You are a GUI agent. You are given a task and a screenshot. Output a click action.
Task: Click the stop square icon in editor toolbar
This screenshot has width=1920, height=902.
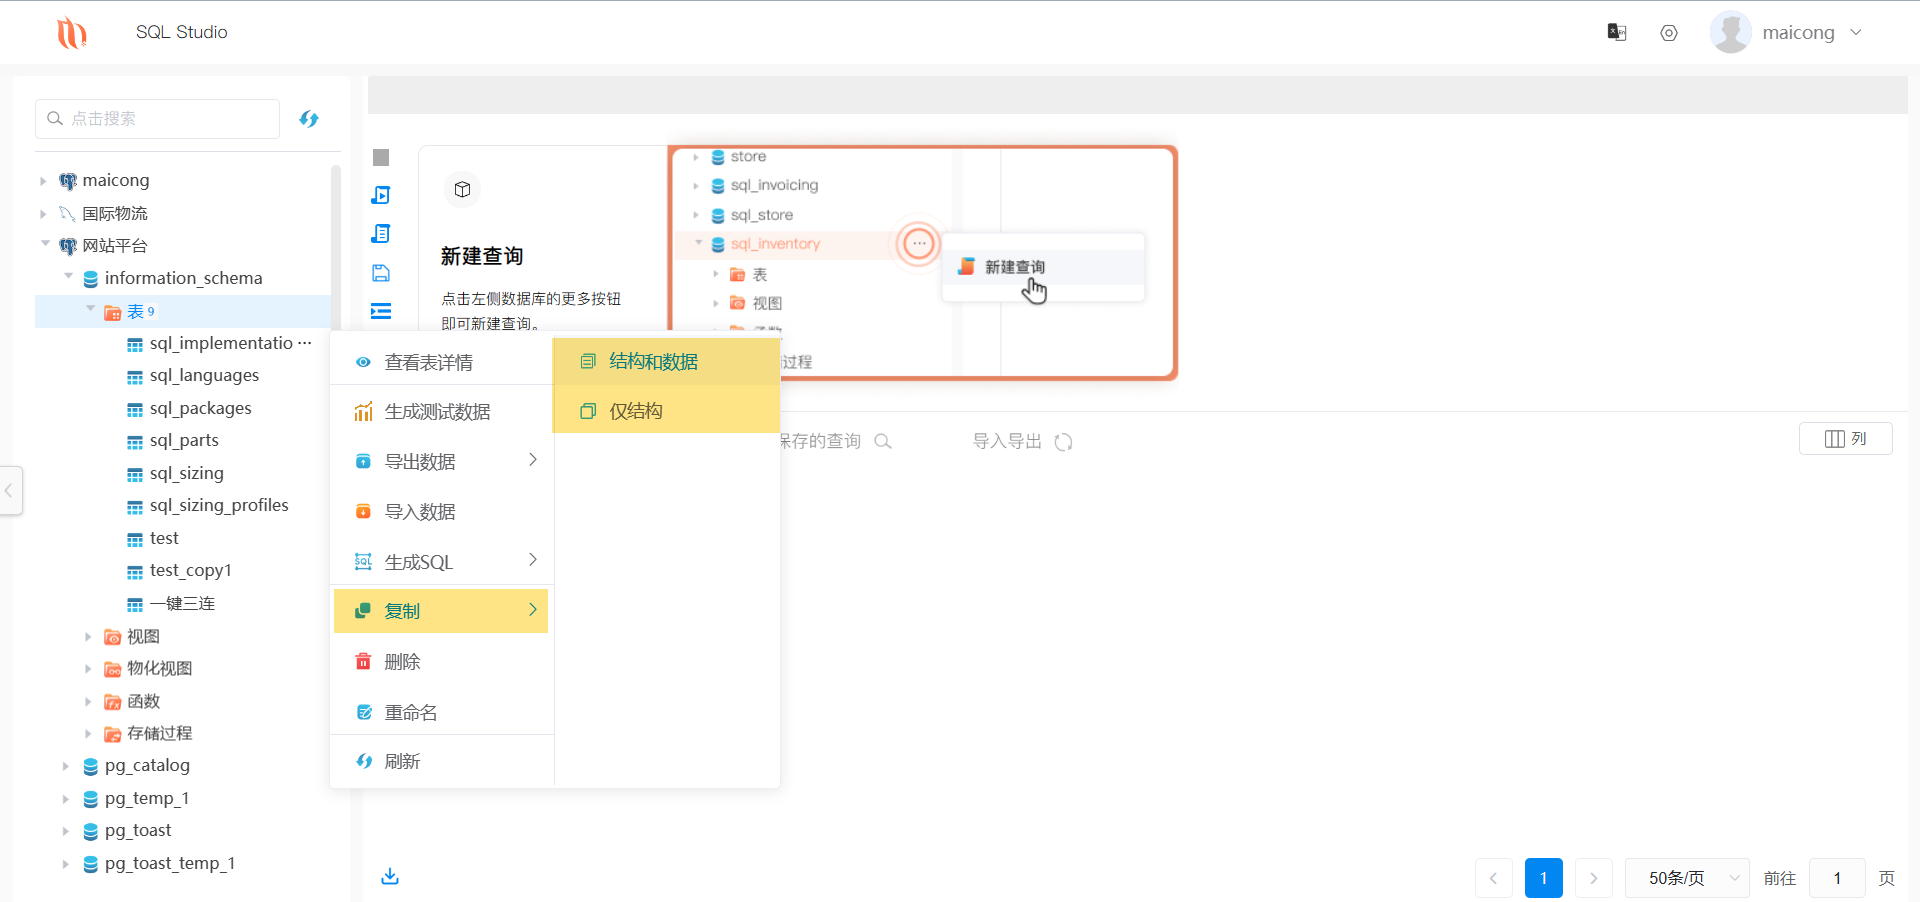pos(381,157)
